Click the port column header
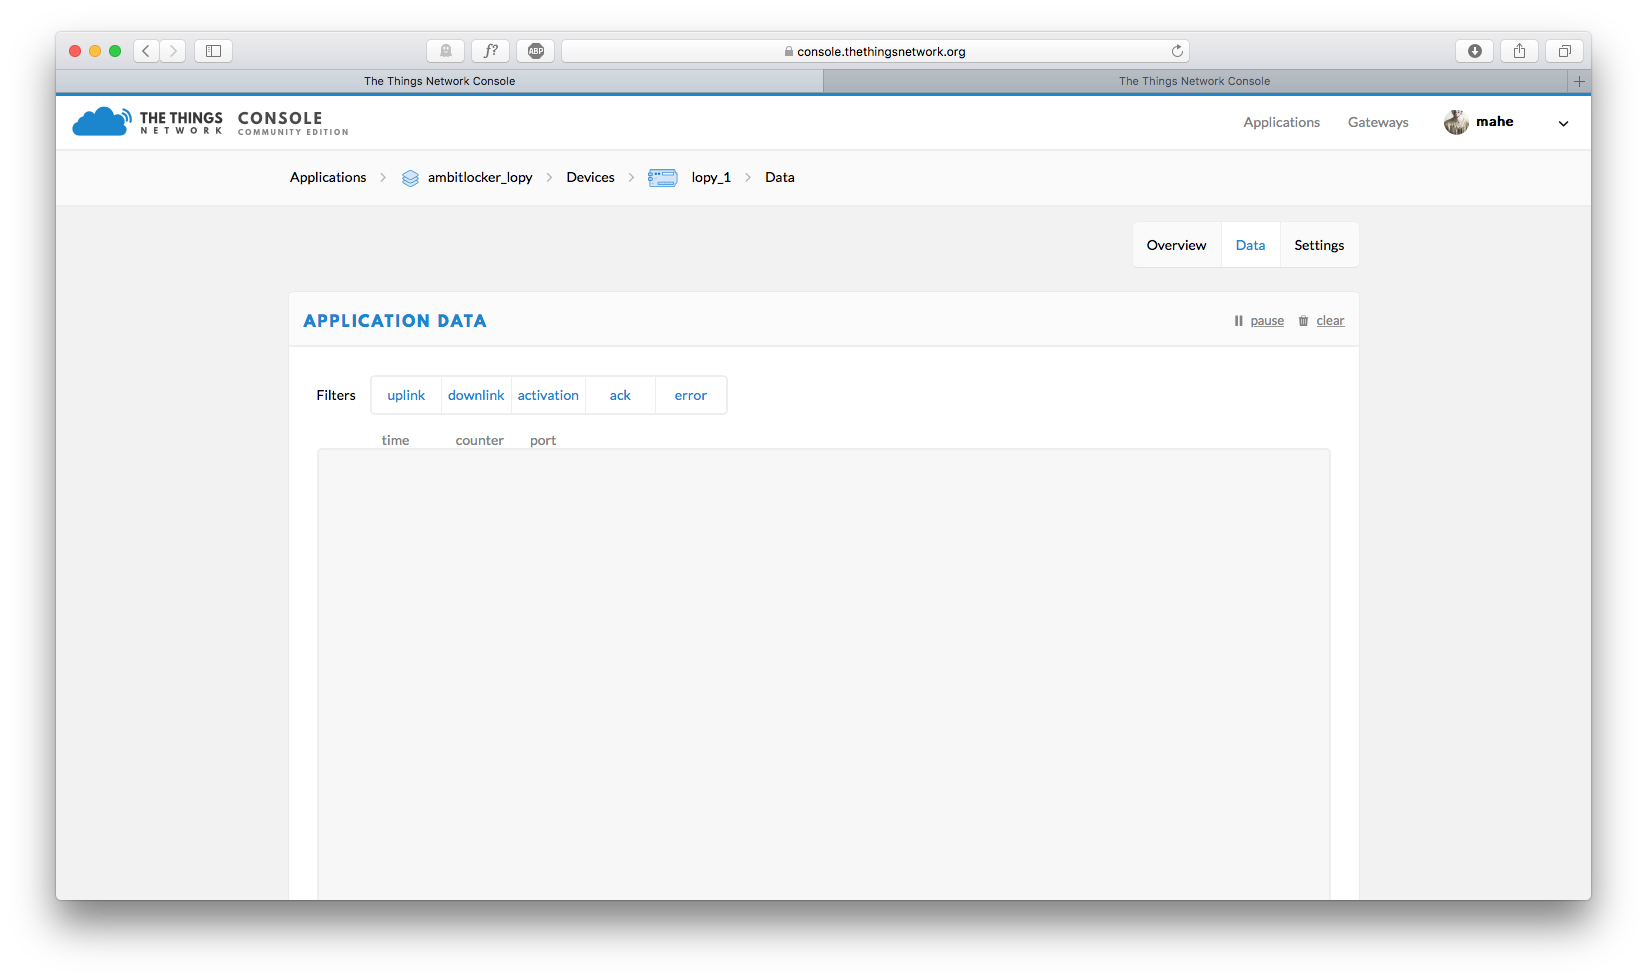 pos(543,440)
